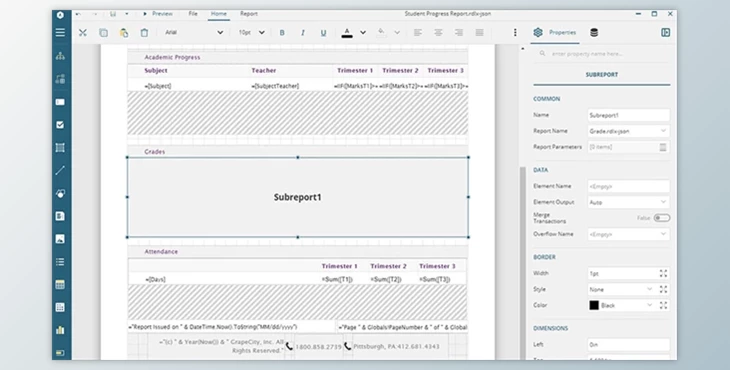Click the property name search field

coord(603,54)
